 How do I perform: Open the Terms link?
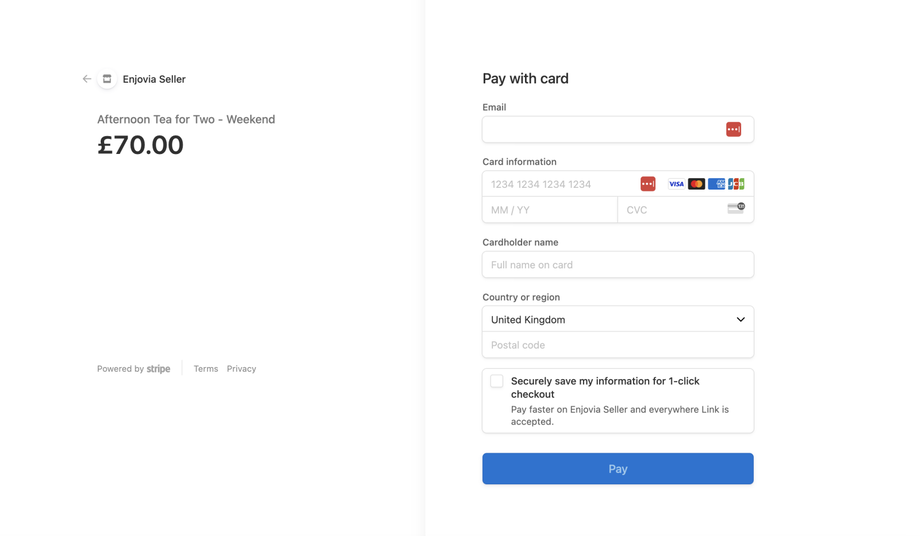206,369
